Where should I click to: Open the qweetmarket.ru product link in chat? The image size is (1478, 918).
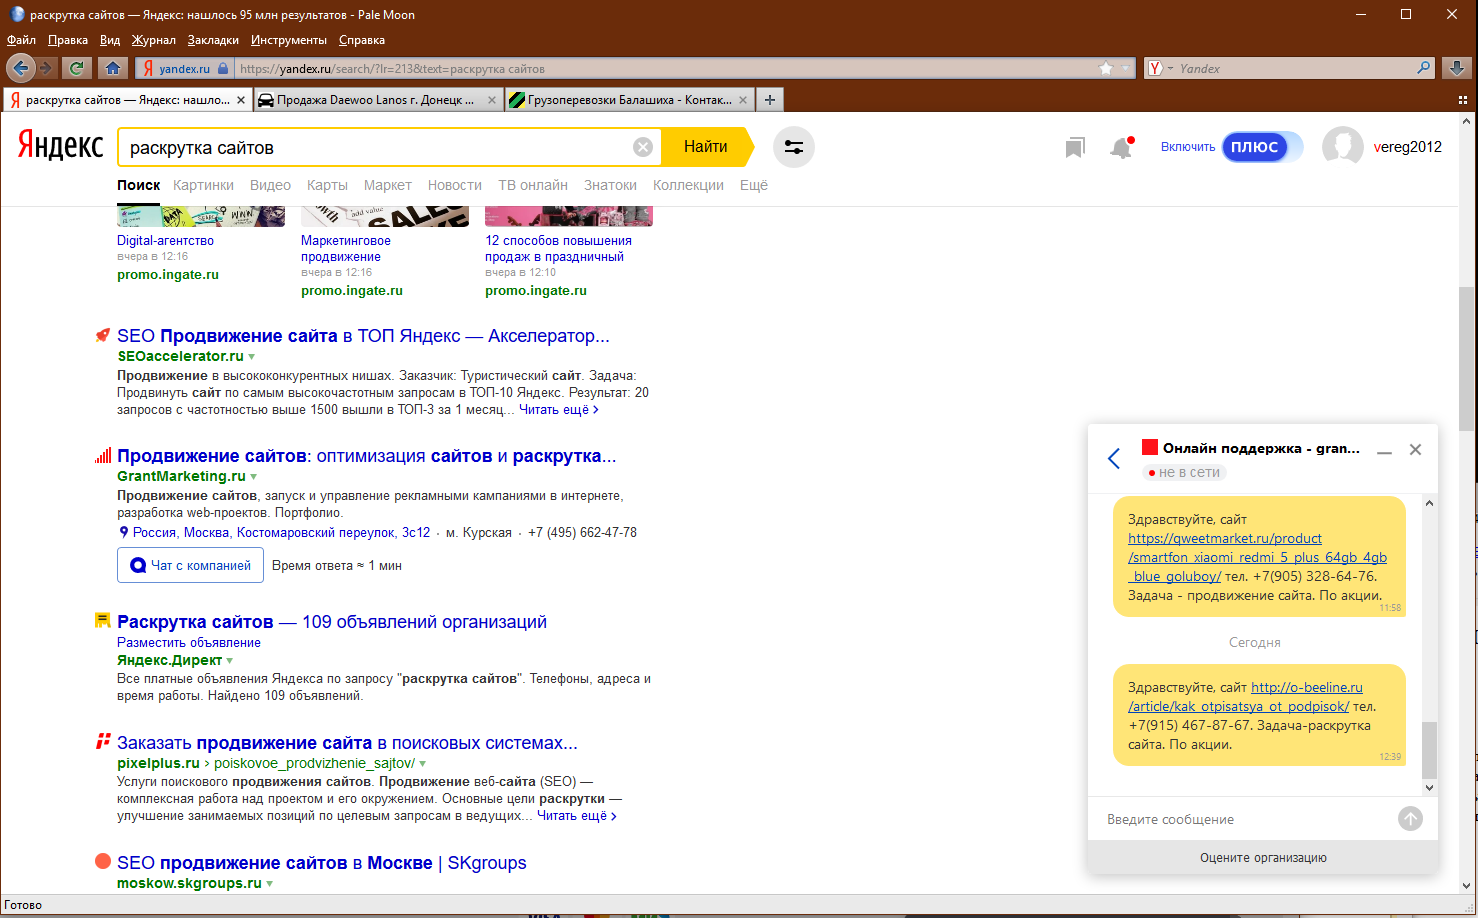pos(1257,557)
